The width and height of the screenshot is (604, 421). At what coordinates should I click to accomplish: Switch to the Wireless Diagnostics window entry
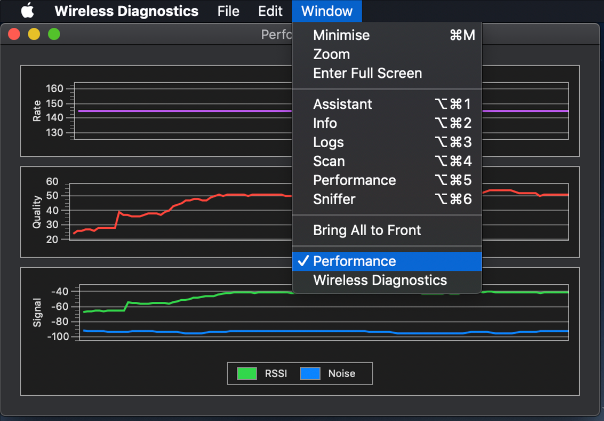pos(387,280)
